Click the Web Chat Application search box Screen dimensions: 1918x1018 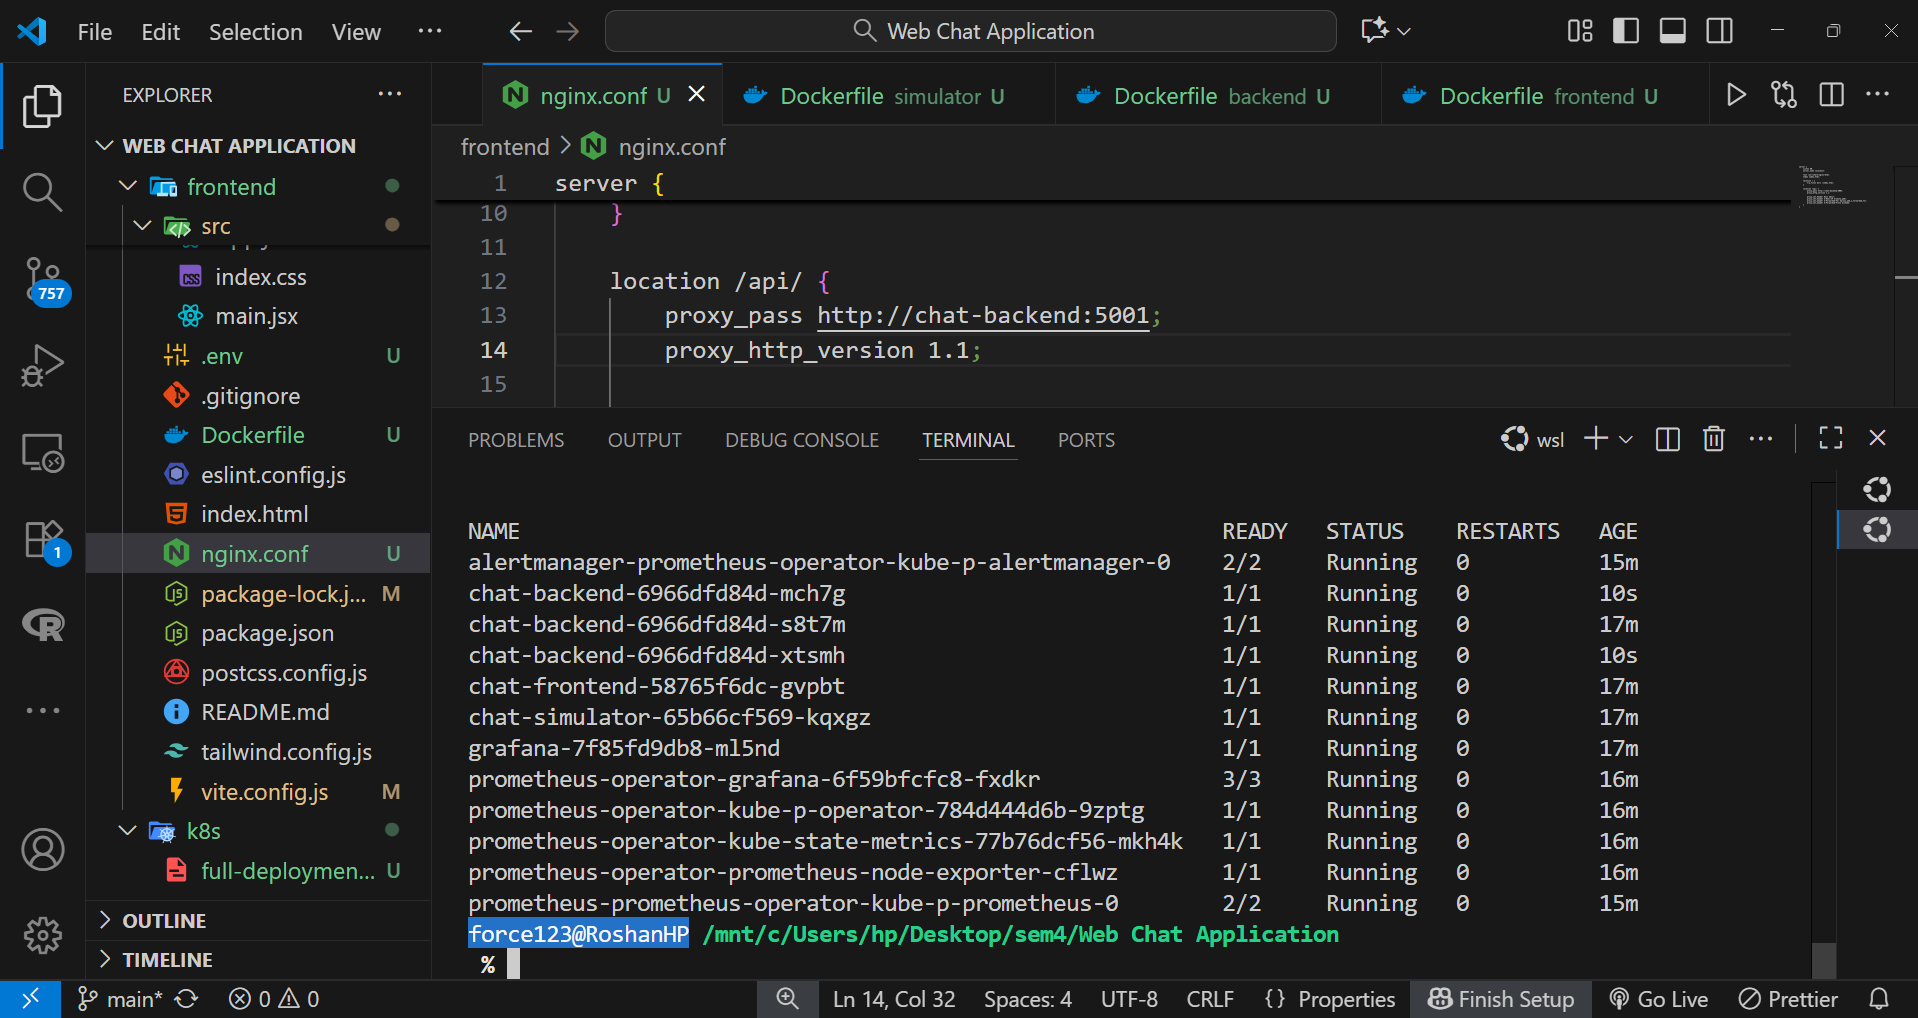pyautogui.click(x=970, y=31)
